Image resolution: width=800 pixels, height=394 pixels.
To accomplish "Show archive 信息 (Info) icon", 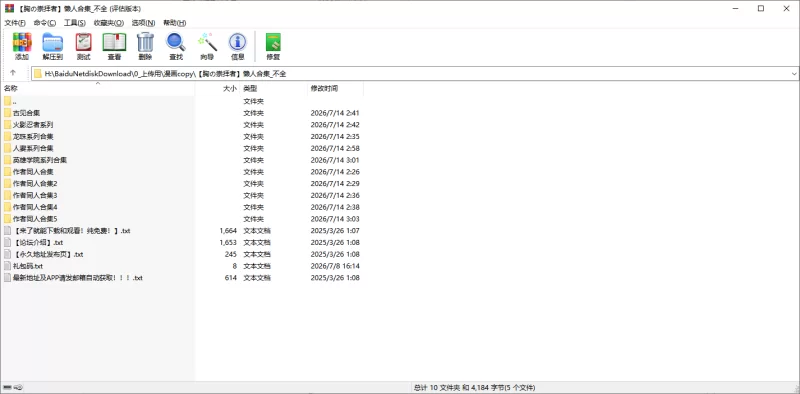I will click(x=238, y=42).
